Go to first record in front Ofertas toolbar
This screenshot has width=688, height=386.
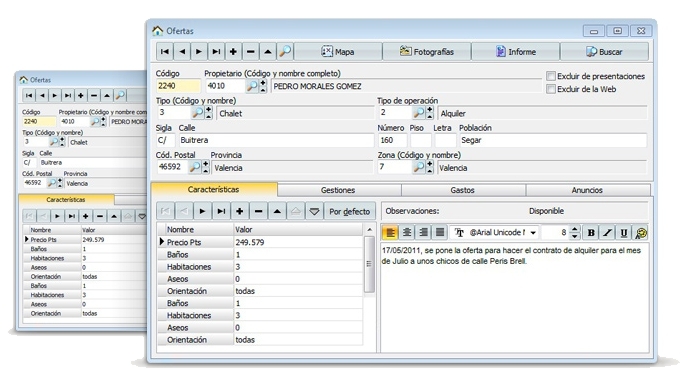click(x=165, y=52)
